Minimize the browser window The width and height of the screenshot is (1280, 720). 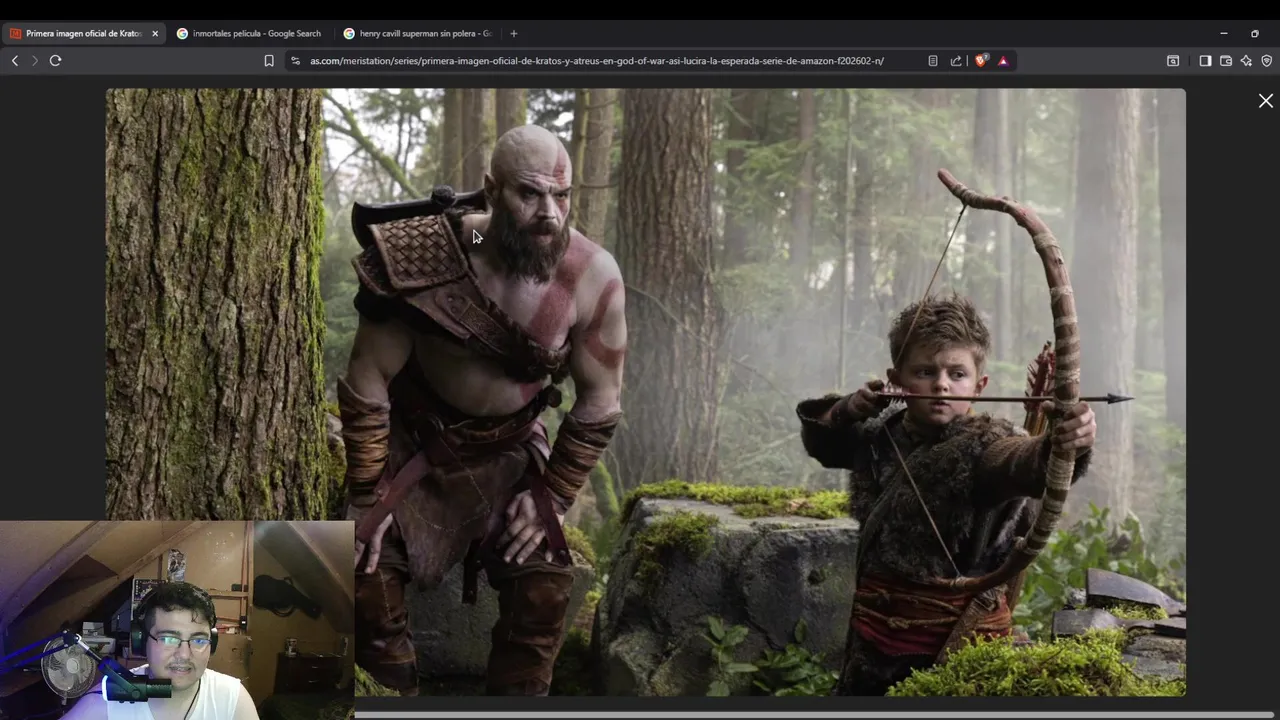pos(1223,33)
